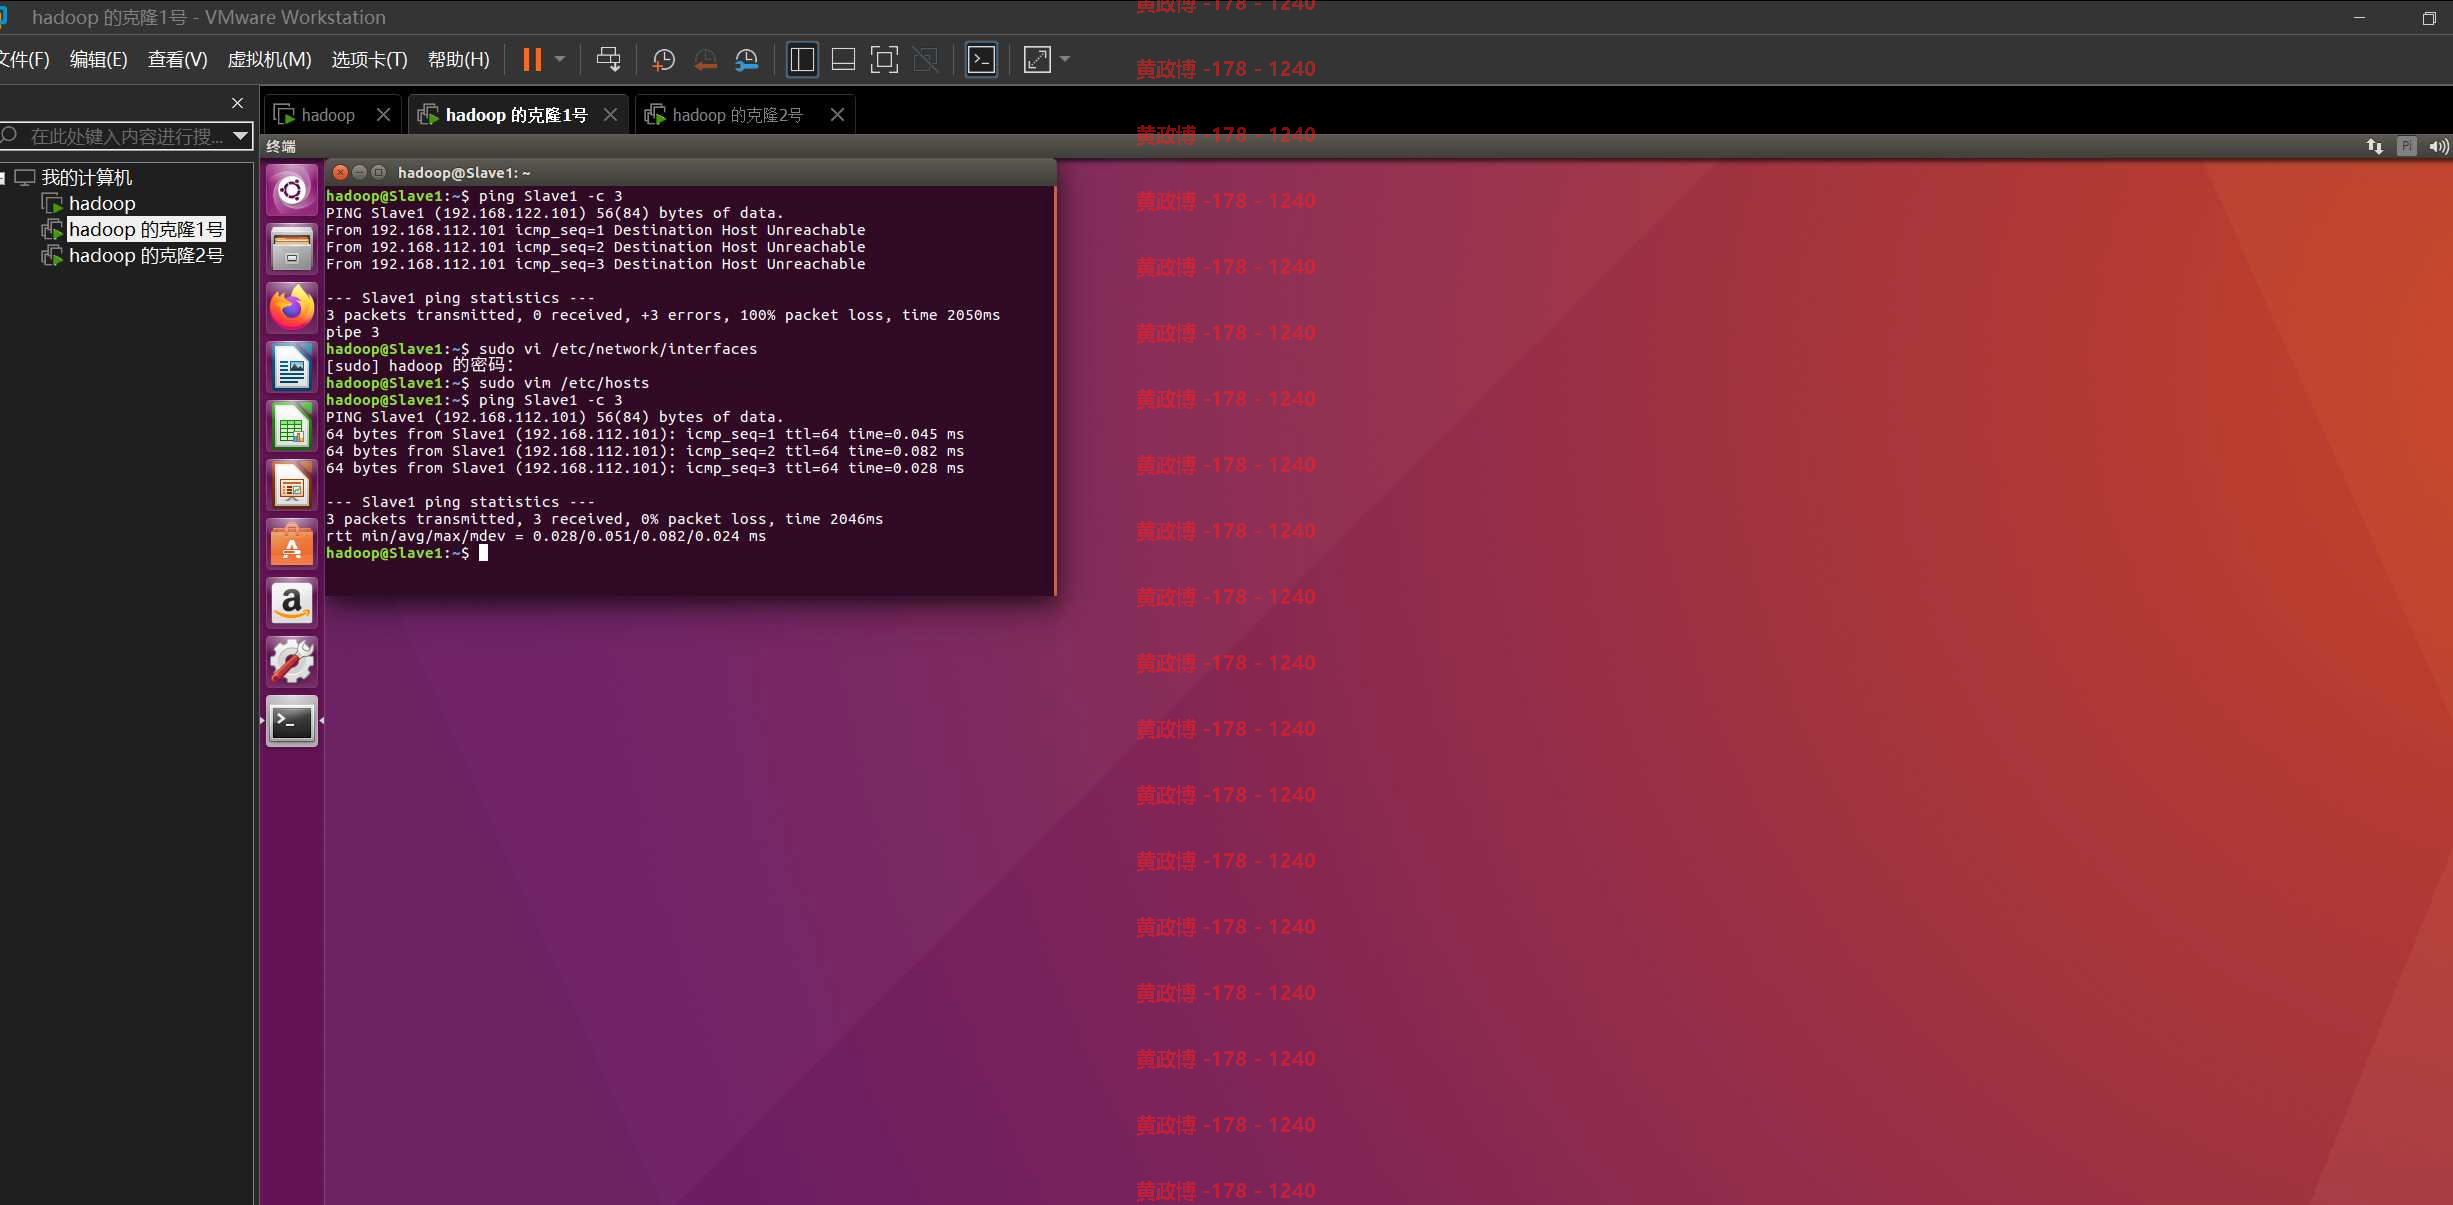Collapse the 我的计算机 tree node
The width and height of the screenshot is (2453, 1205).
coord(3,178)
